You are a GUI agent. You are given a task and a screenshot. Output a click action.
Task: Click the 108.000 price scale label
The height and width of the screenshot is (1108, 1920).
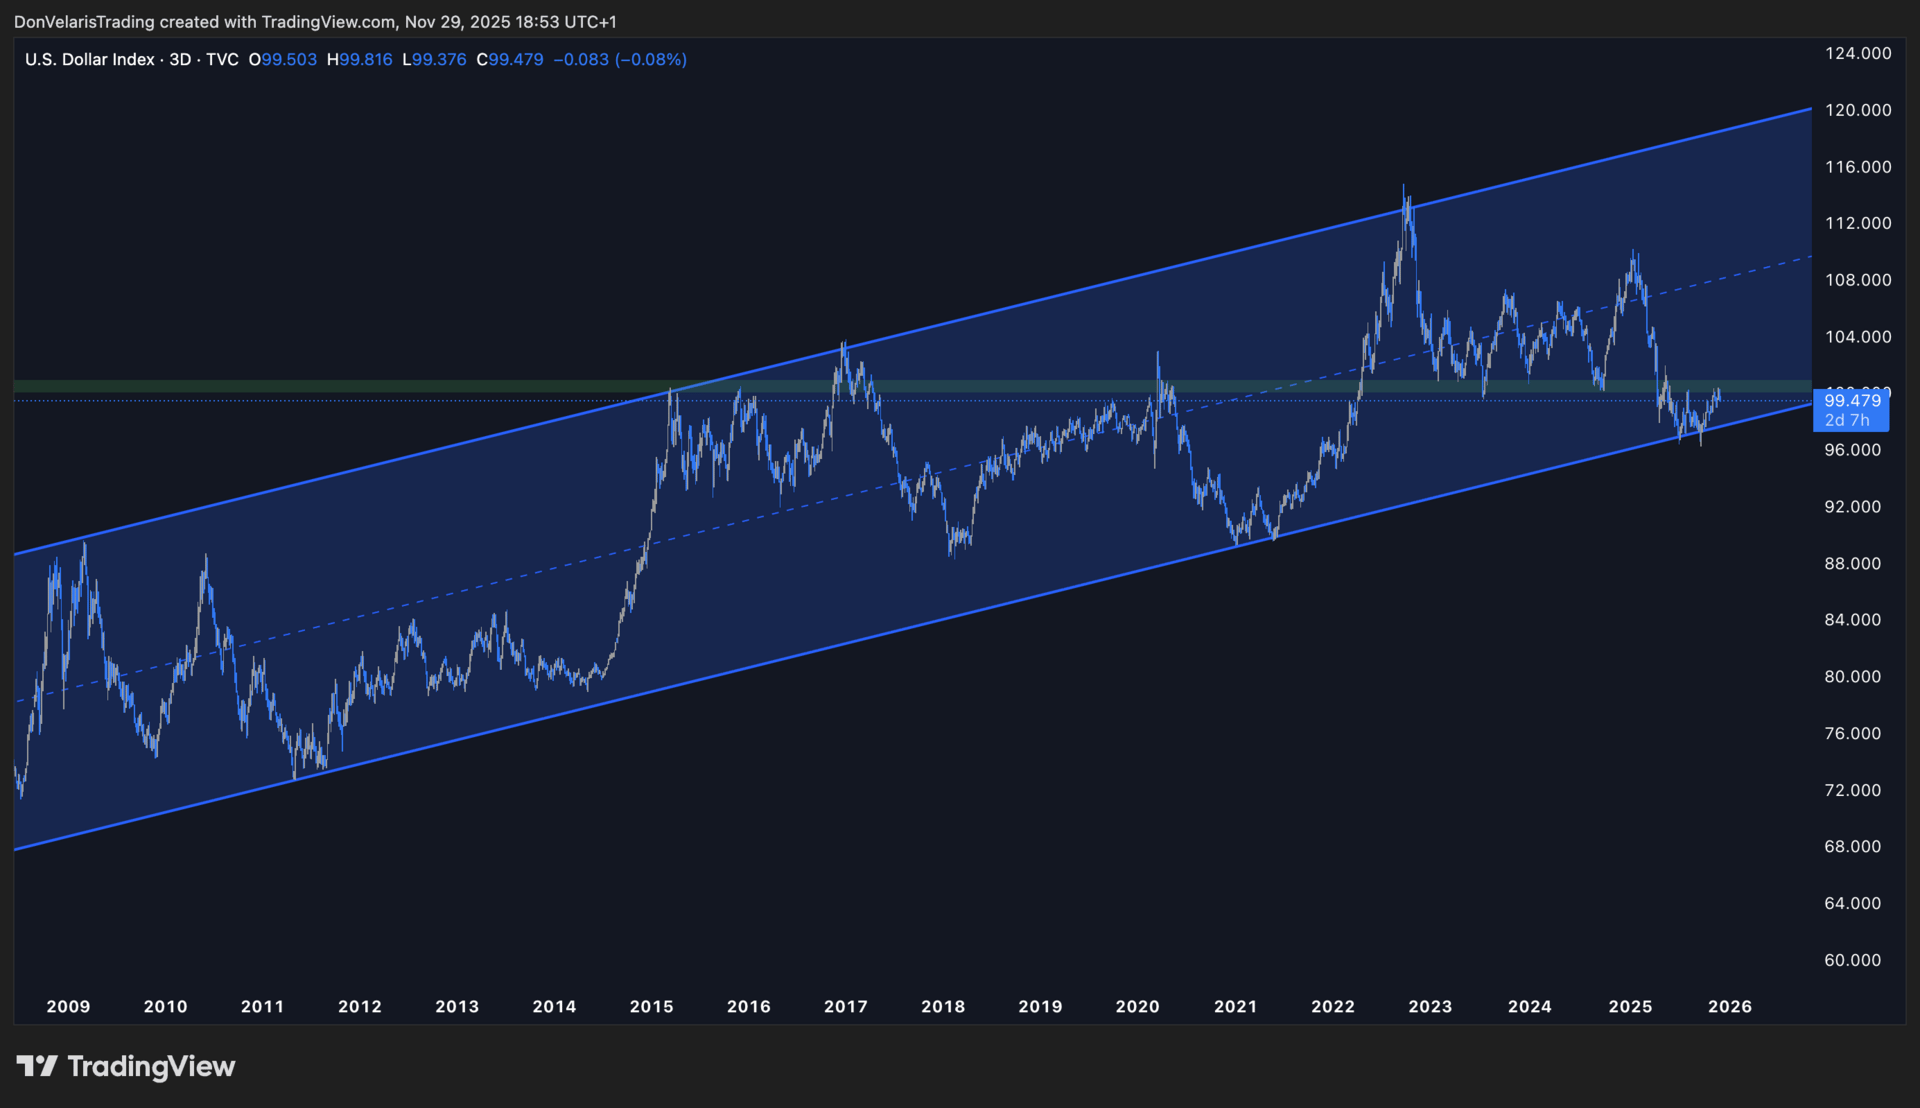click(x=1858, y=280)
